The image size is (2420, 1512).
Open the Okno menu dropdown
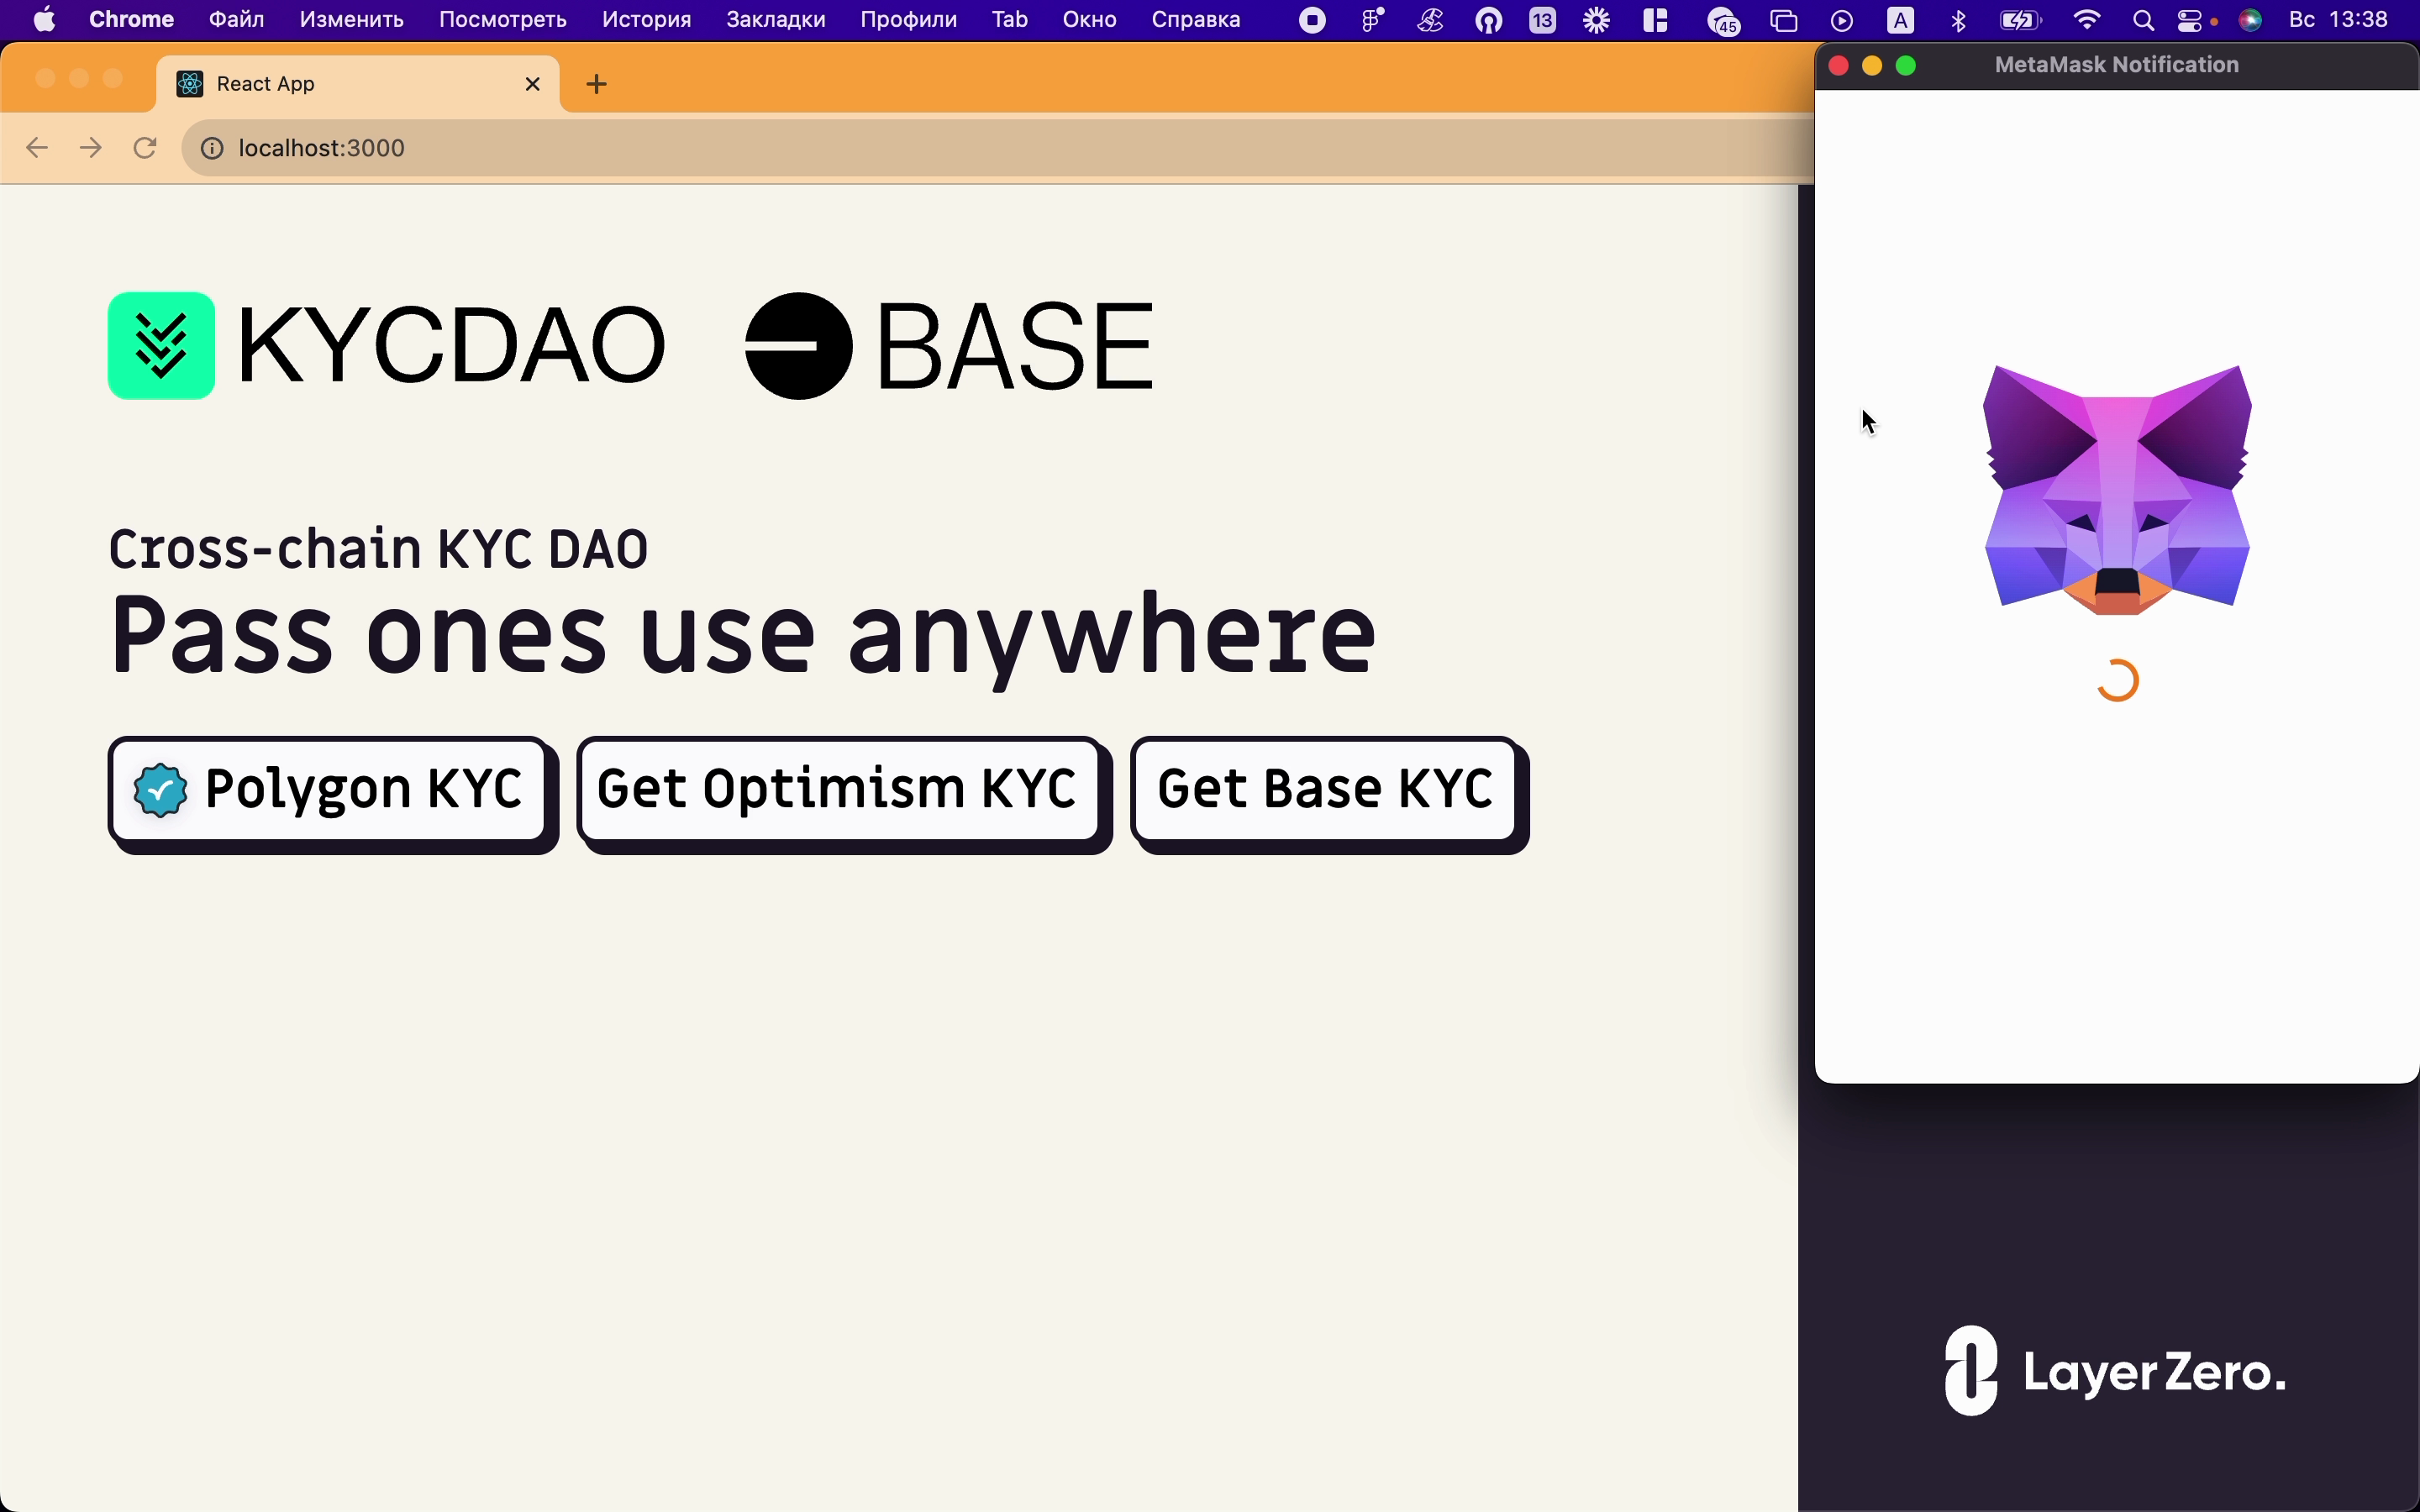[1089, 19]
